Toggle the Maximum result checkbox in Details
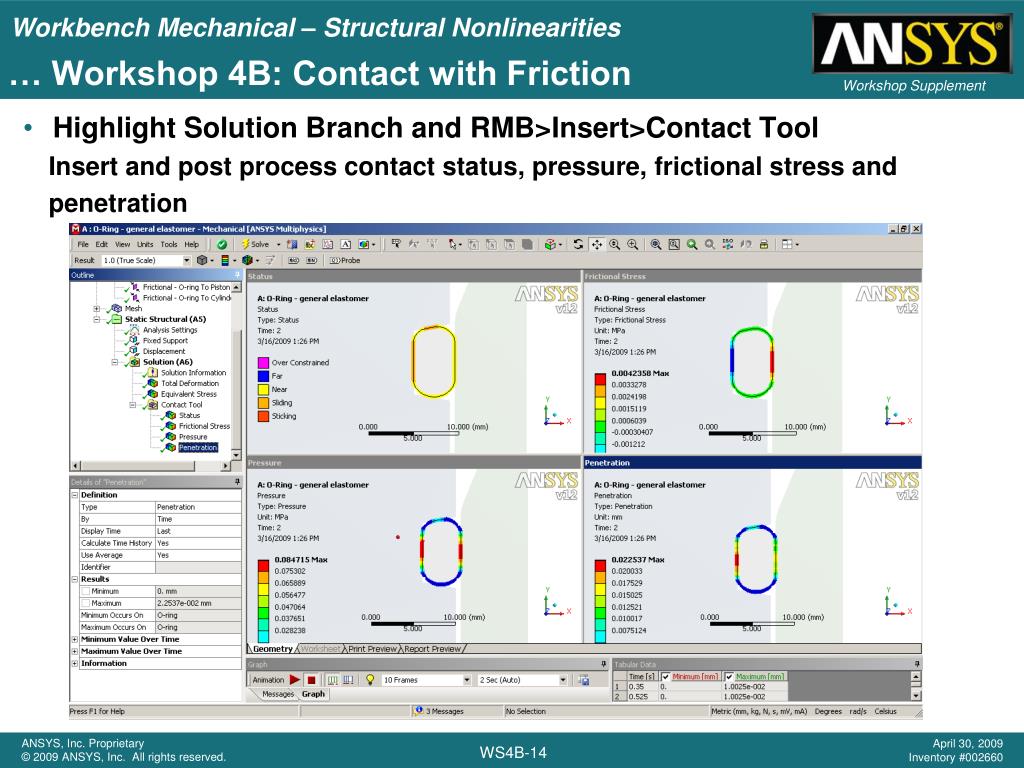 pyautogui.click(x=85, y=603)
